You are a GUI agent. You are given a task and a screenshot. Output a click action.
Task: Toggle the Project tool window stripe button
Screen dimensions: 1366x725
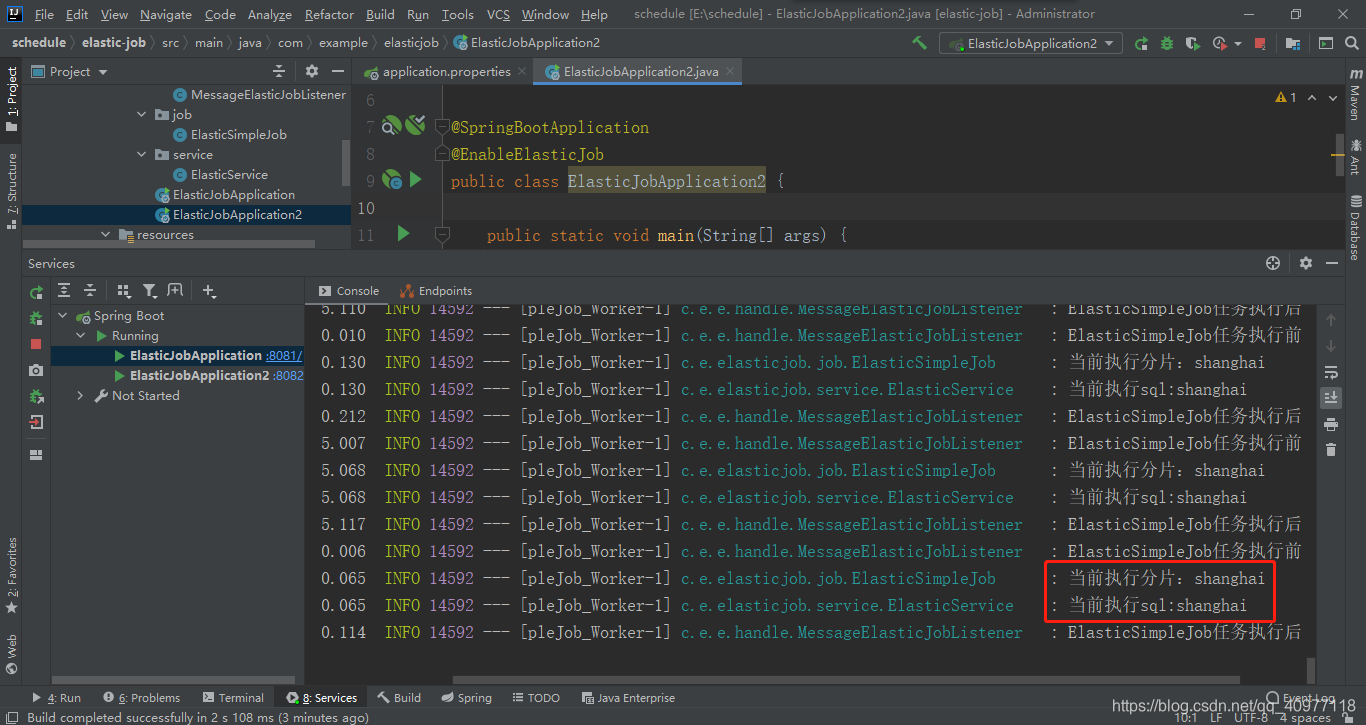point(12,100)
